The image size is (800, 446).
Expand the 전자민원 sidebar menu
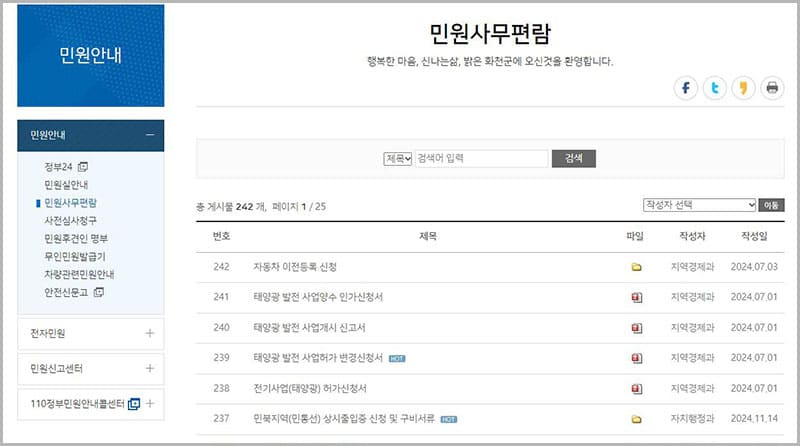pyautogui.click(x=149, y=333)
